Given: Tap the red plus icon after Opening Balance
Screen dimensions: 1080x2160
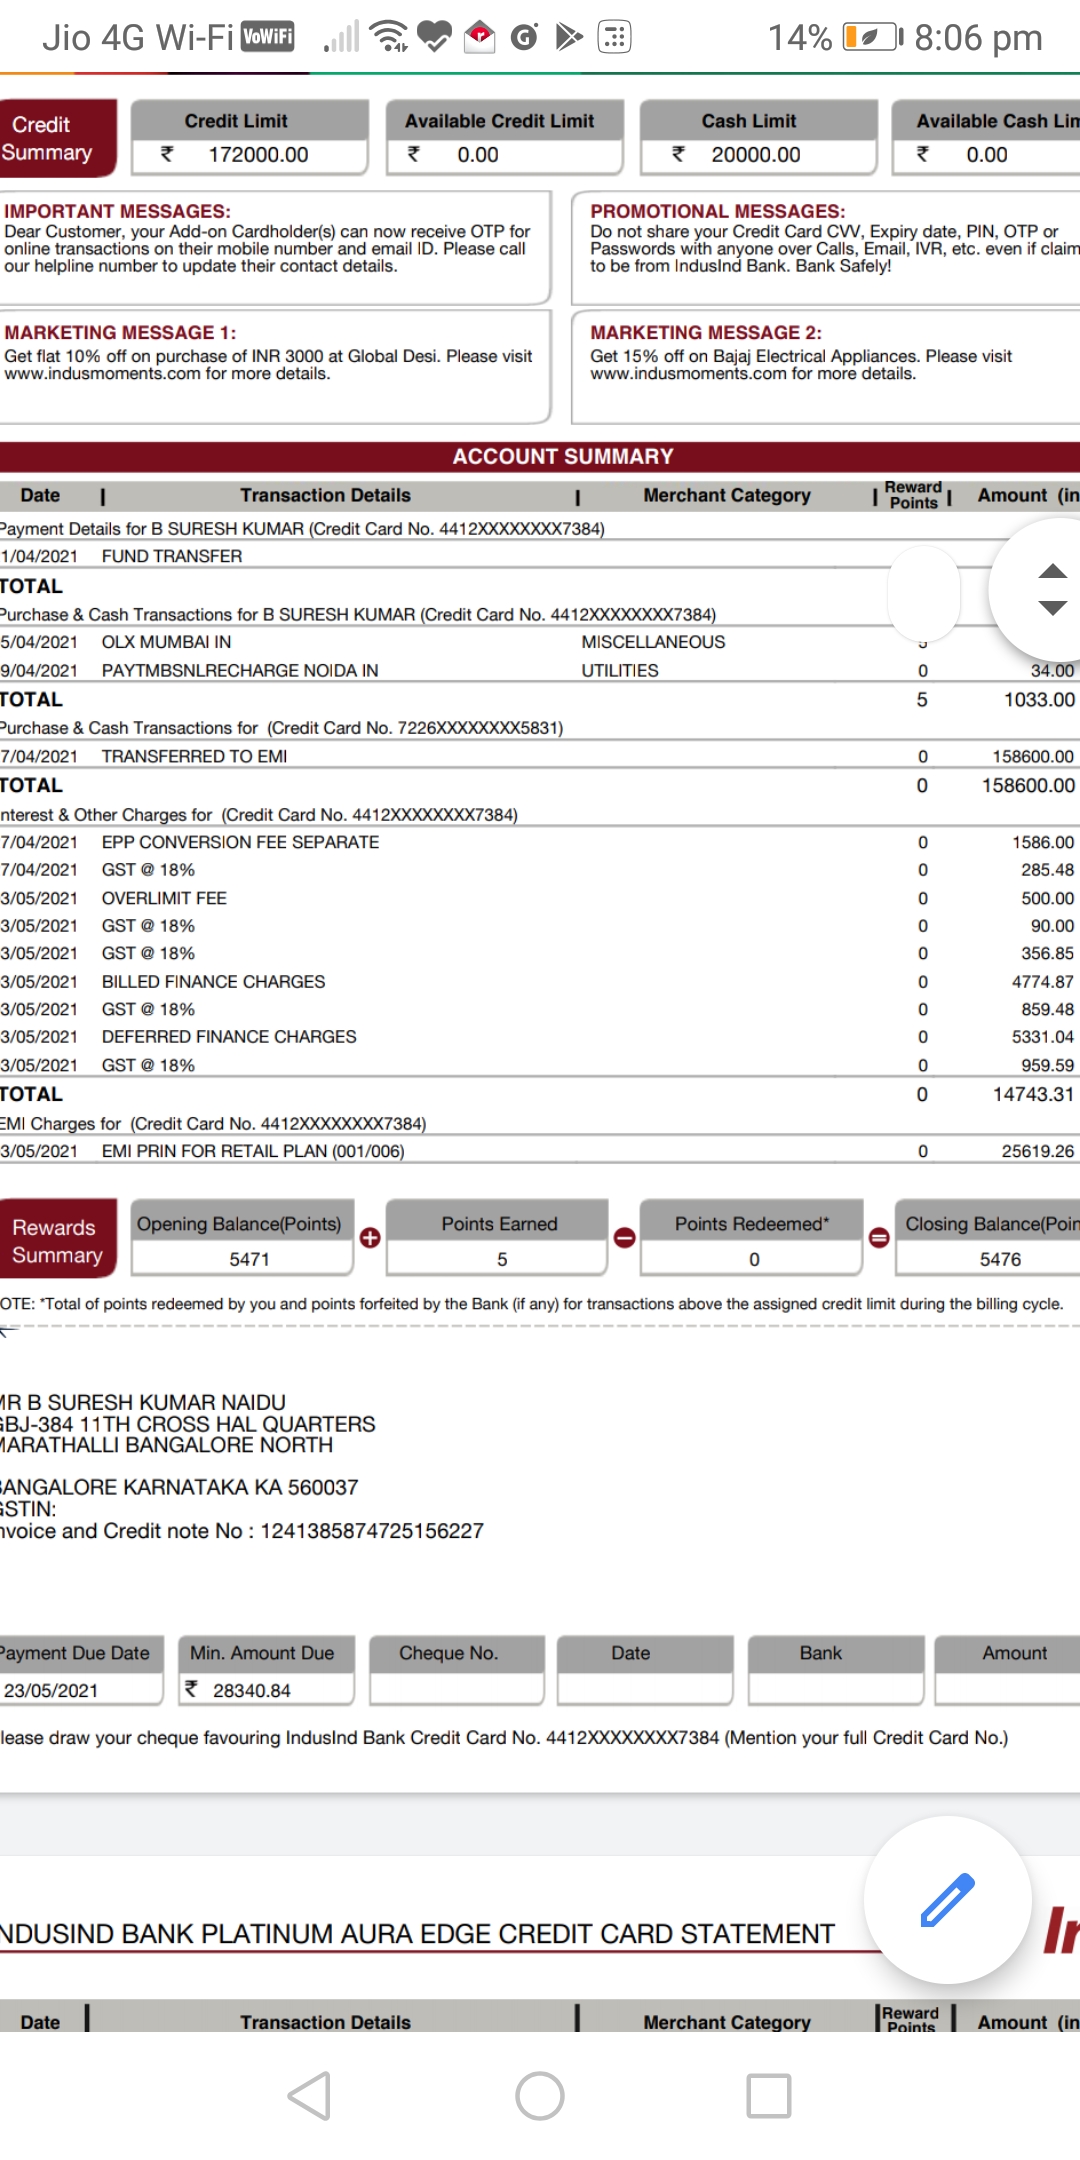Looking at the screenshot, I should [370, 1238].
